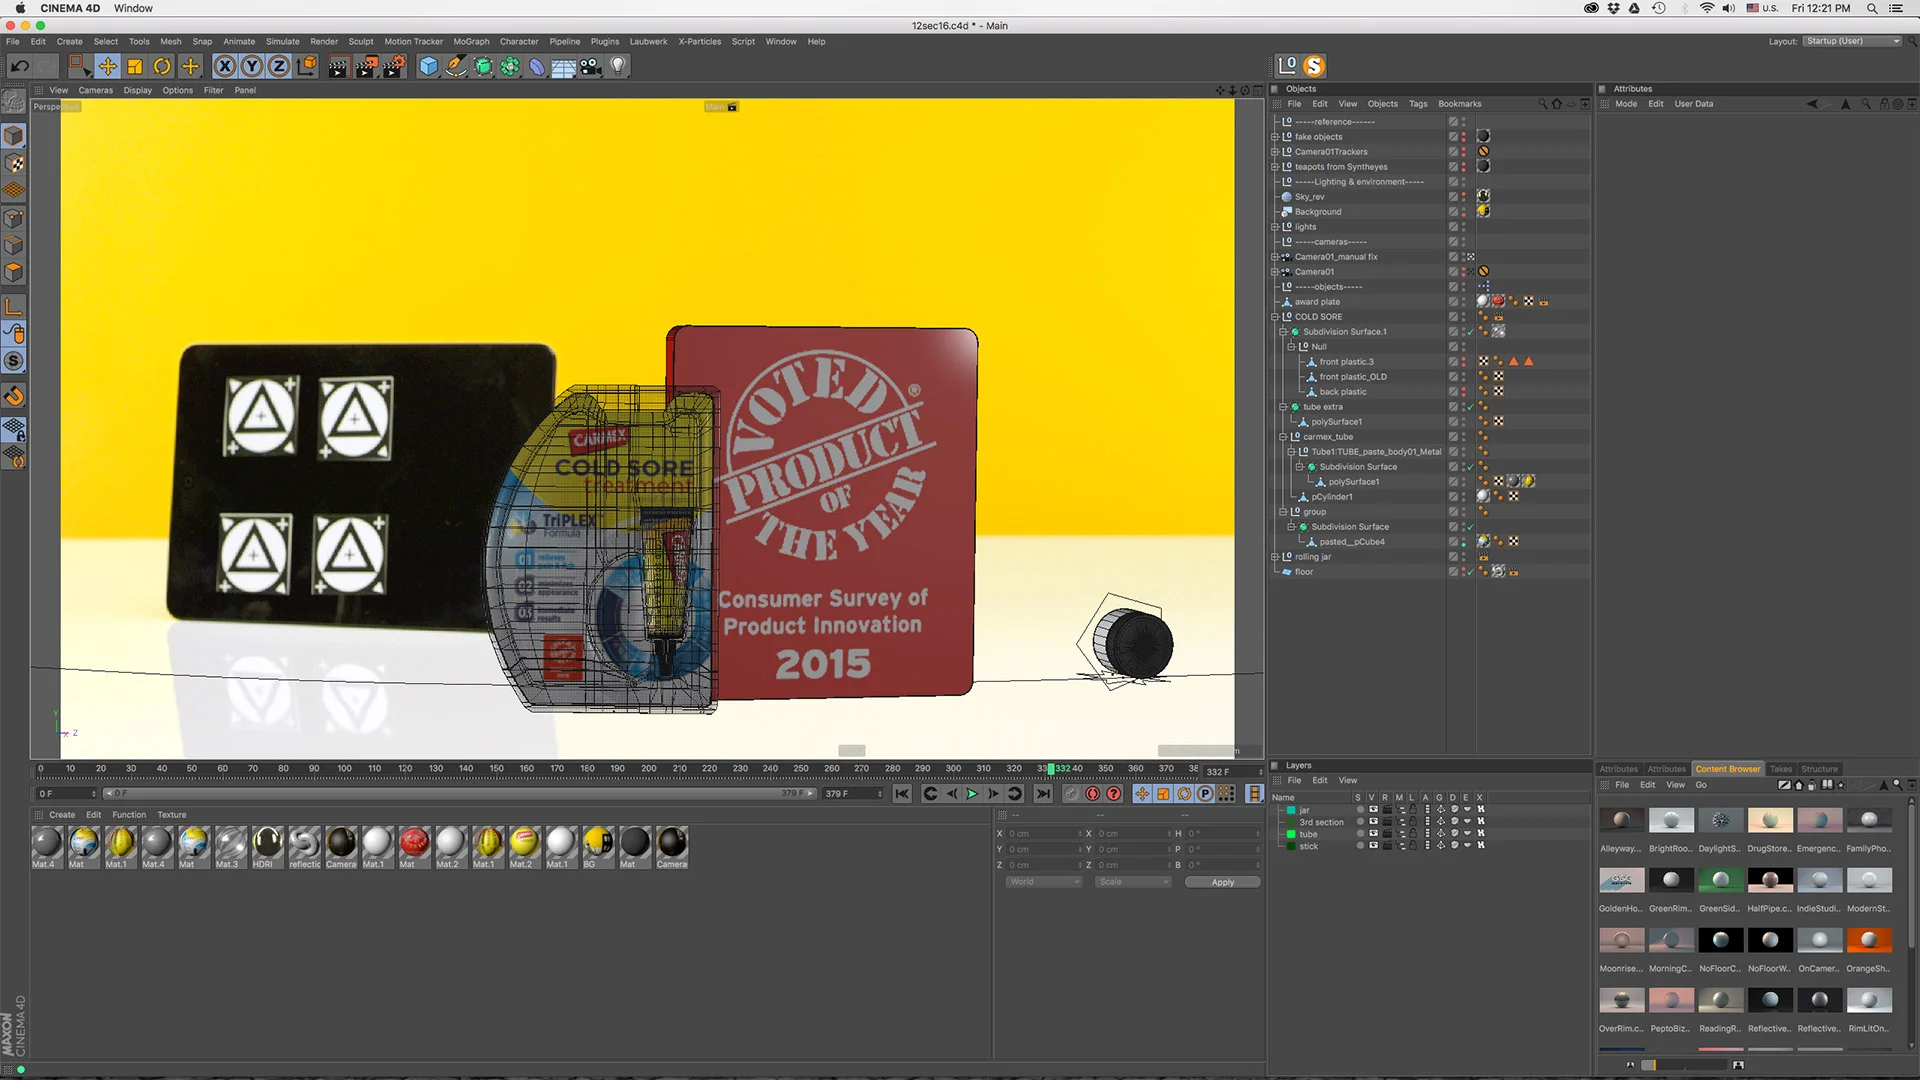1920x1080 pixels.
Task: Go to end of animation
Action: (x=1043, y=794)
